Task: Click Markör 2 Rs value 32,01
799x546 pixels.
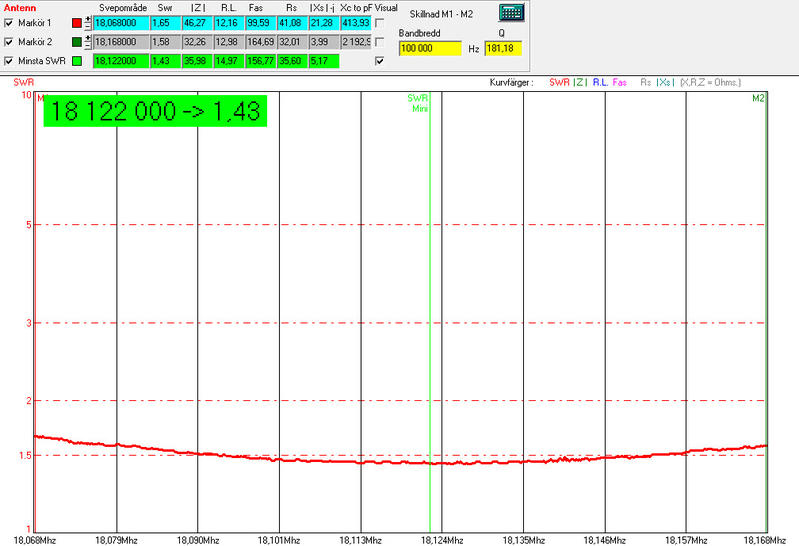Action: point(292,42)
